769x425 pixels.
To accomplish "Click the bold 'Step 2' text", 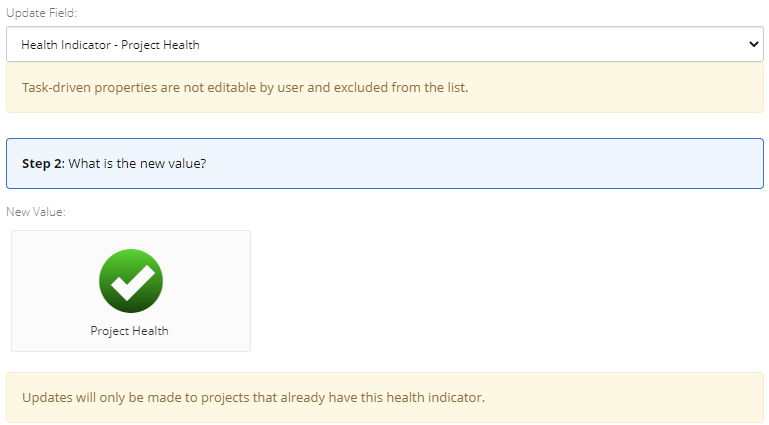I will (42, 163).
